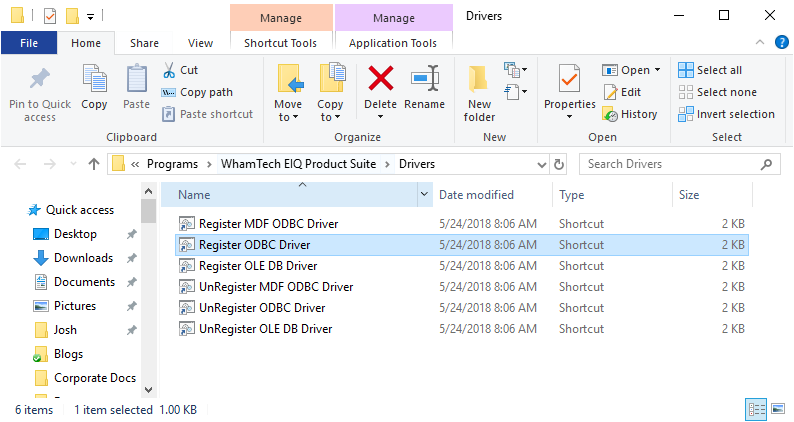Viewport: 794px width, 422px height.
Task: Click the Cut scissors icon
Action: tap(169, 70)
